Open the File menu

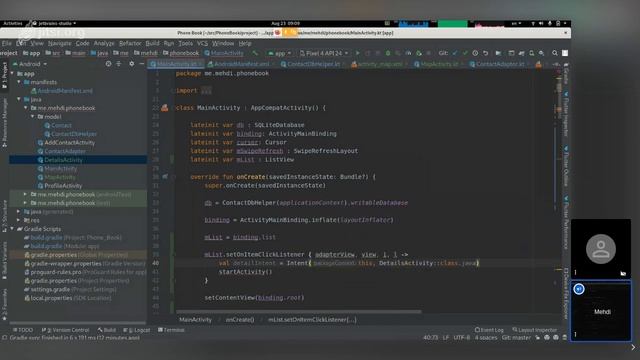coord(7,43)
